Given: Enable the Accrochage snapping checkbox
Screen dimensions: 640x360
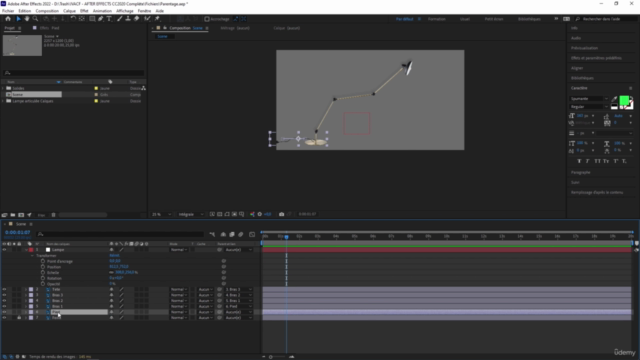Looking at the screenshot, I should coord(207,19).
